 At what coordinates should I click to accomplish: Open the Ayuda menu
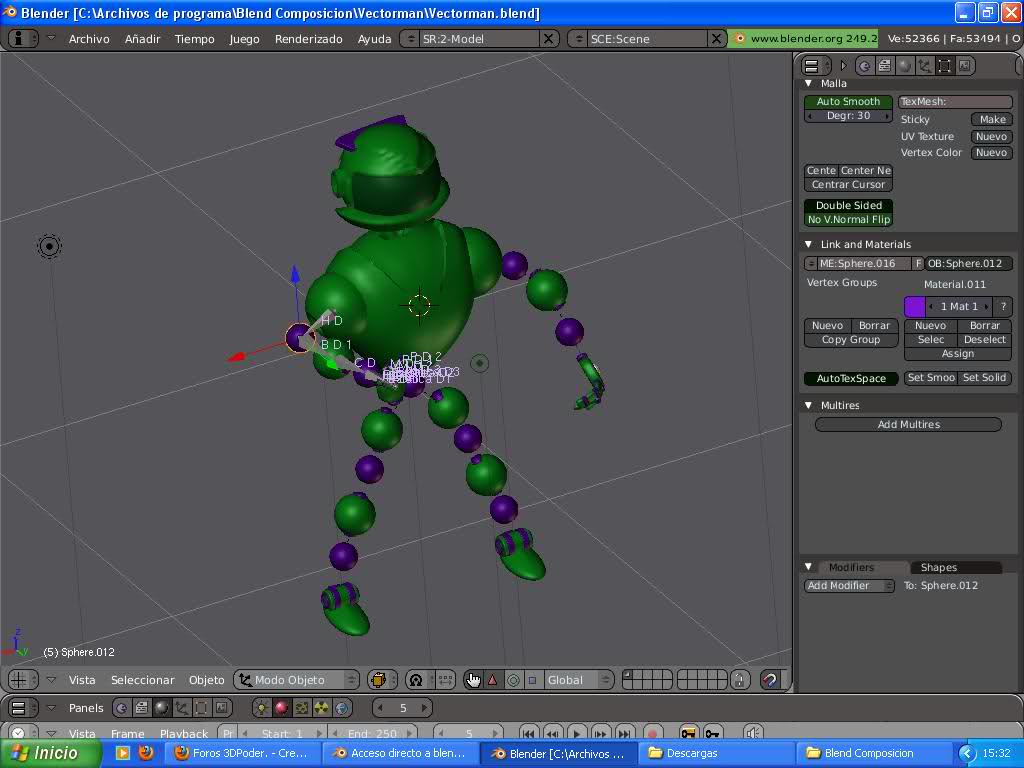(374, 39)
